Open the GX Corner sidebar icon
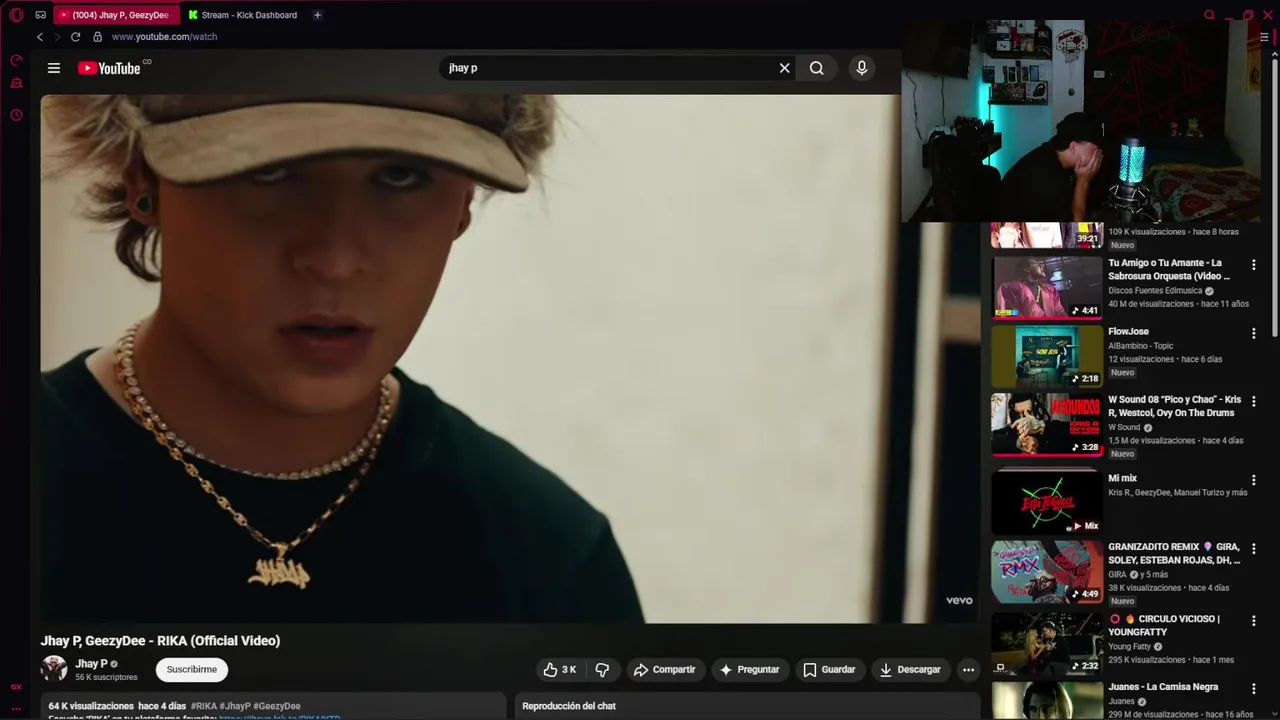The height and width of the screenshot is (720, 1280). point(16,83)
